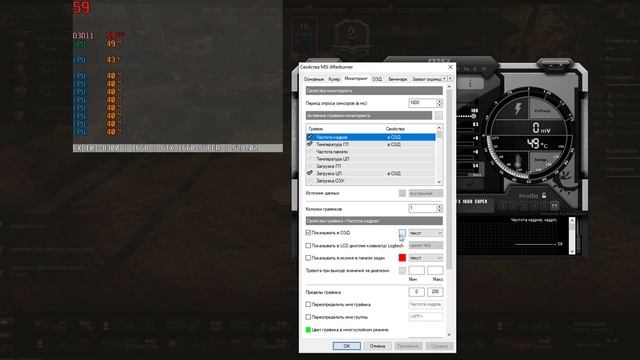Image resolution: width=640 pixels, height=360 pixels.
Task: Click the properties panel vertical scrollbar thumb
Action: (449, 180)
